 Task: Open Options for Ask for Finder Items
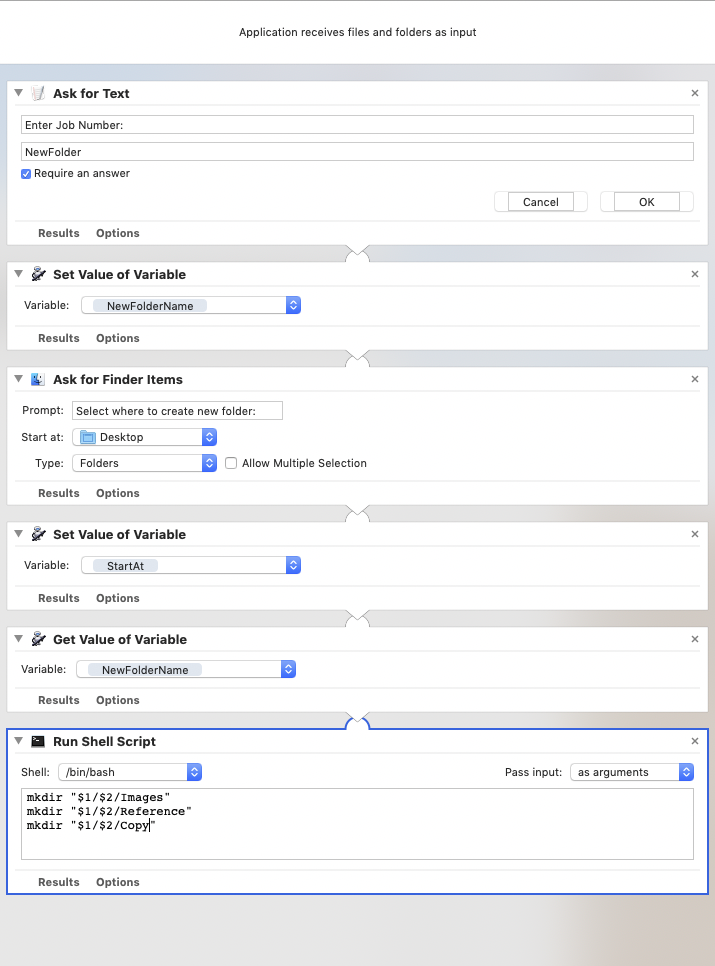pos(117,493)
